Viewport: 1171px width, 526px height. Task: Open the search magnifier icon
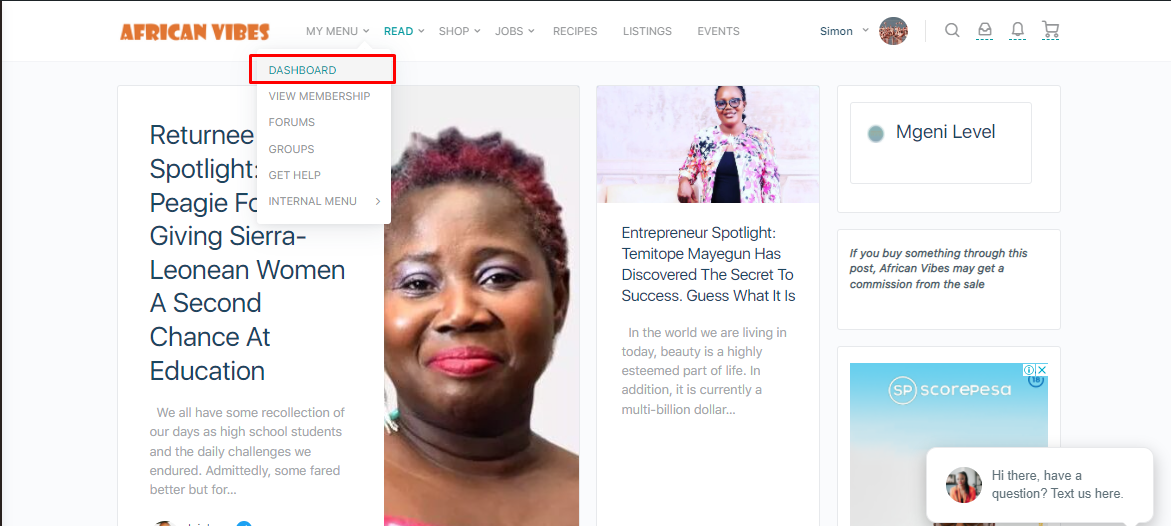point(952,31)
